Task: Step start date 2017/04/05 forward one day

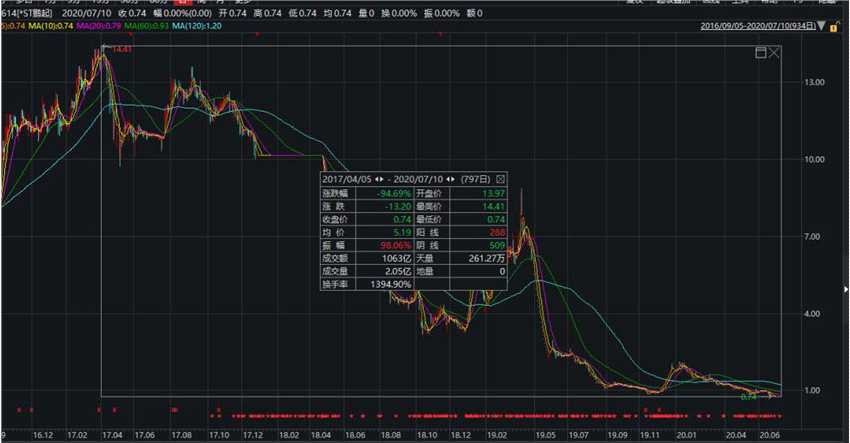Action: [x=382, y=179]
